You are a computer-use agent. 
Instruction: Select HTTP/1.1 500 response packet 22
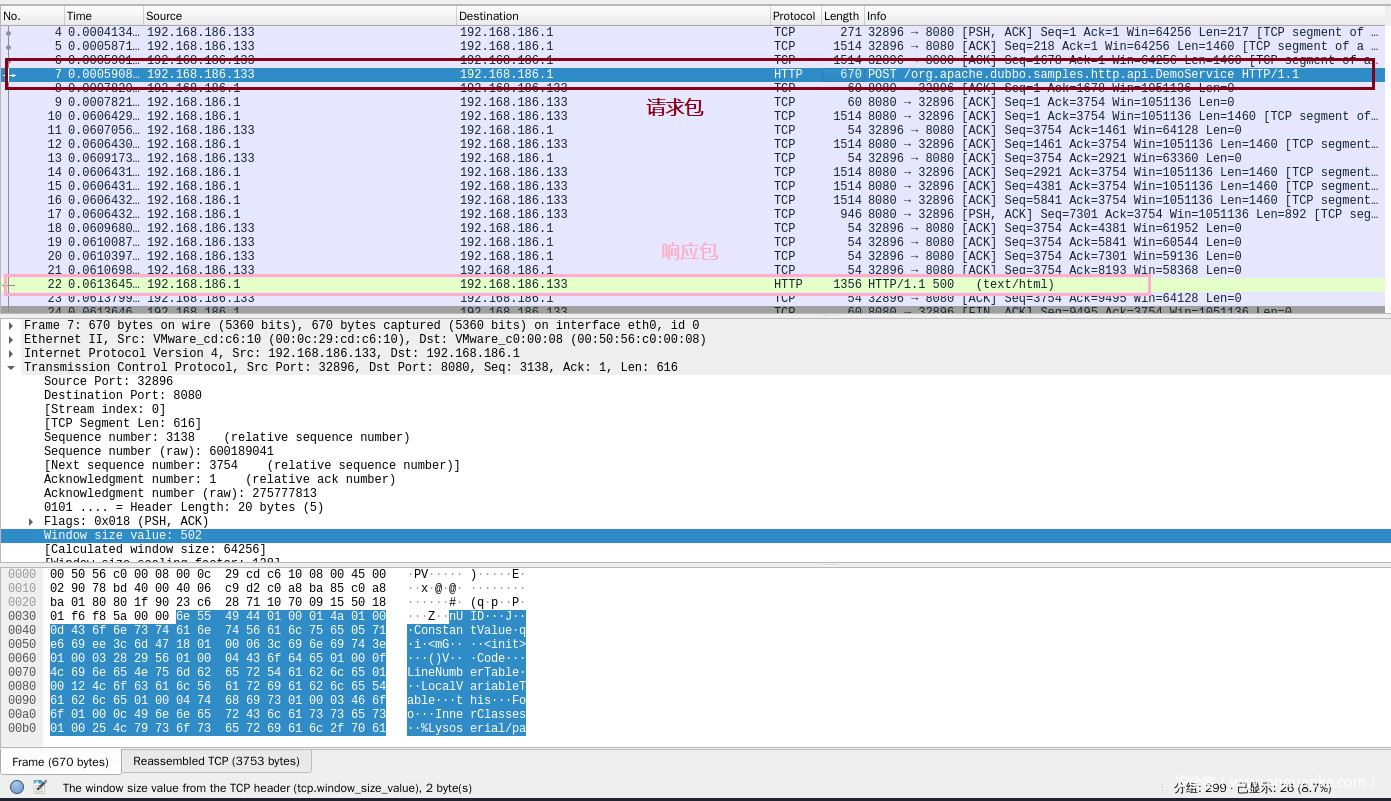600,285
